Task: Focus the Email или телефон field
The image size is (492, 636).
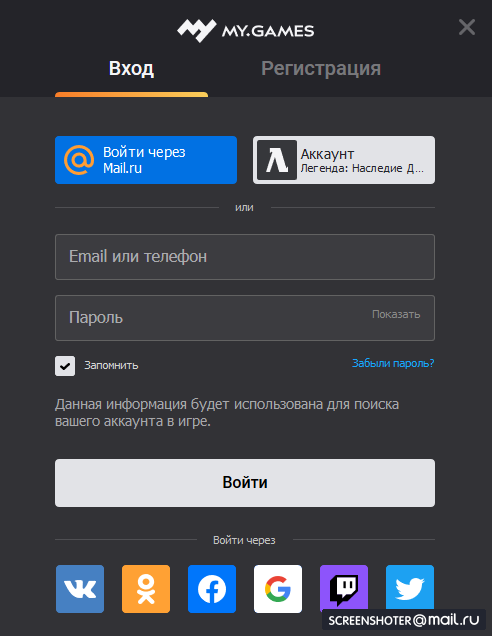Action: tap(245, 257)
